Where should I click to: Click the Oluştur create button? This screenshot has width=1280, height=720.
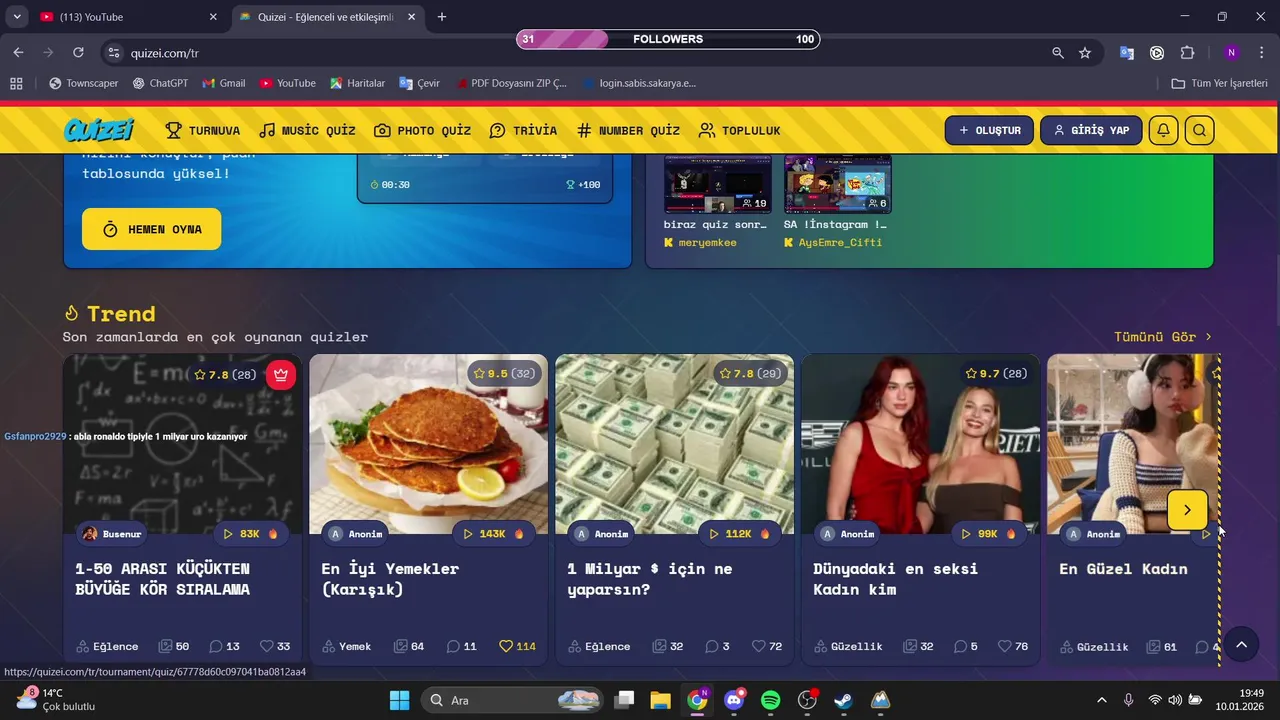point(989,130)
